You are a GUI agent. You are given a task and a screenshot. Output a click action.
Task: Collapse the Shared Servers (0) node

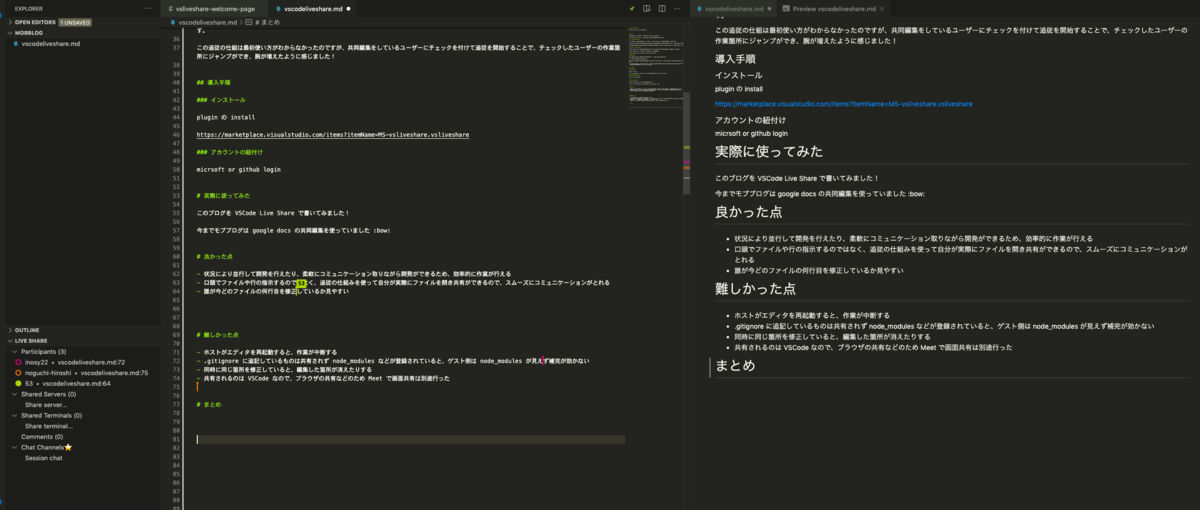(14, 394)
